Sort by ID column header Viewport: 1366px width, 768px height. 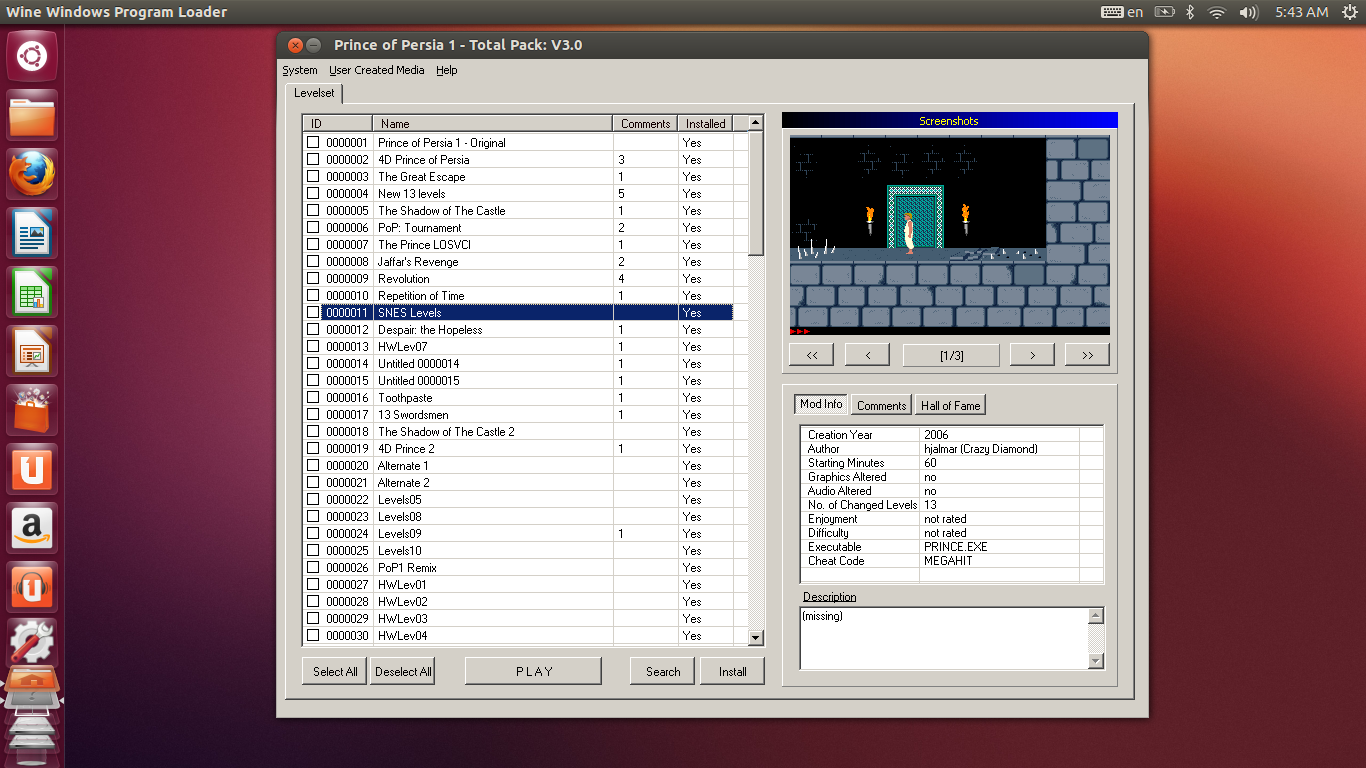coord(338,123)
